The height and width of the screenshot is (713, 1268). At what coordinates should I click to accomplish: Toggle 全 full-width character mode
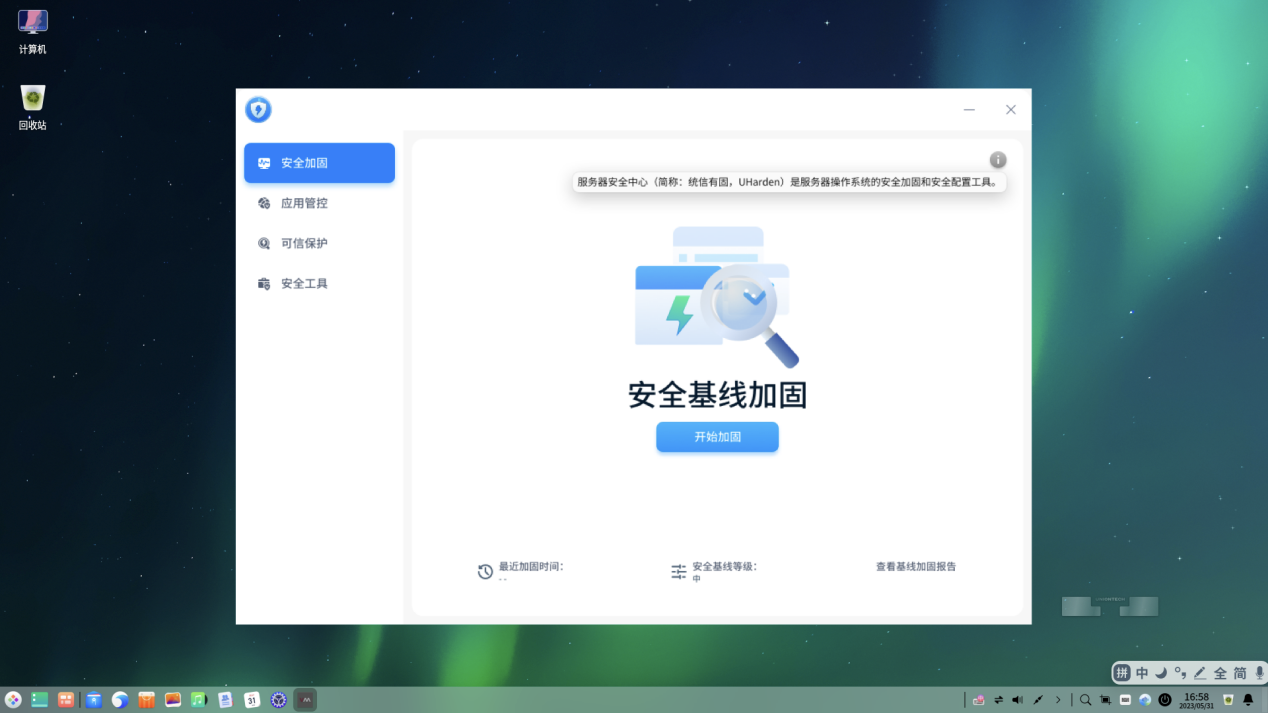(x=1220, y=673)
